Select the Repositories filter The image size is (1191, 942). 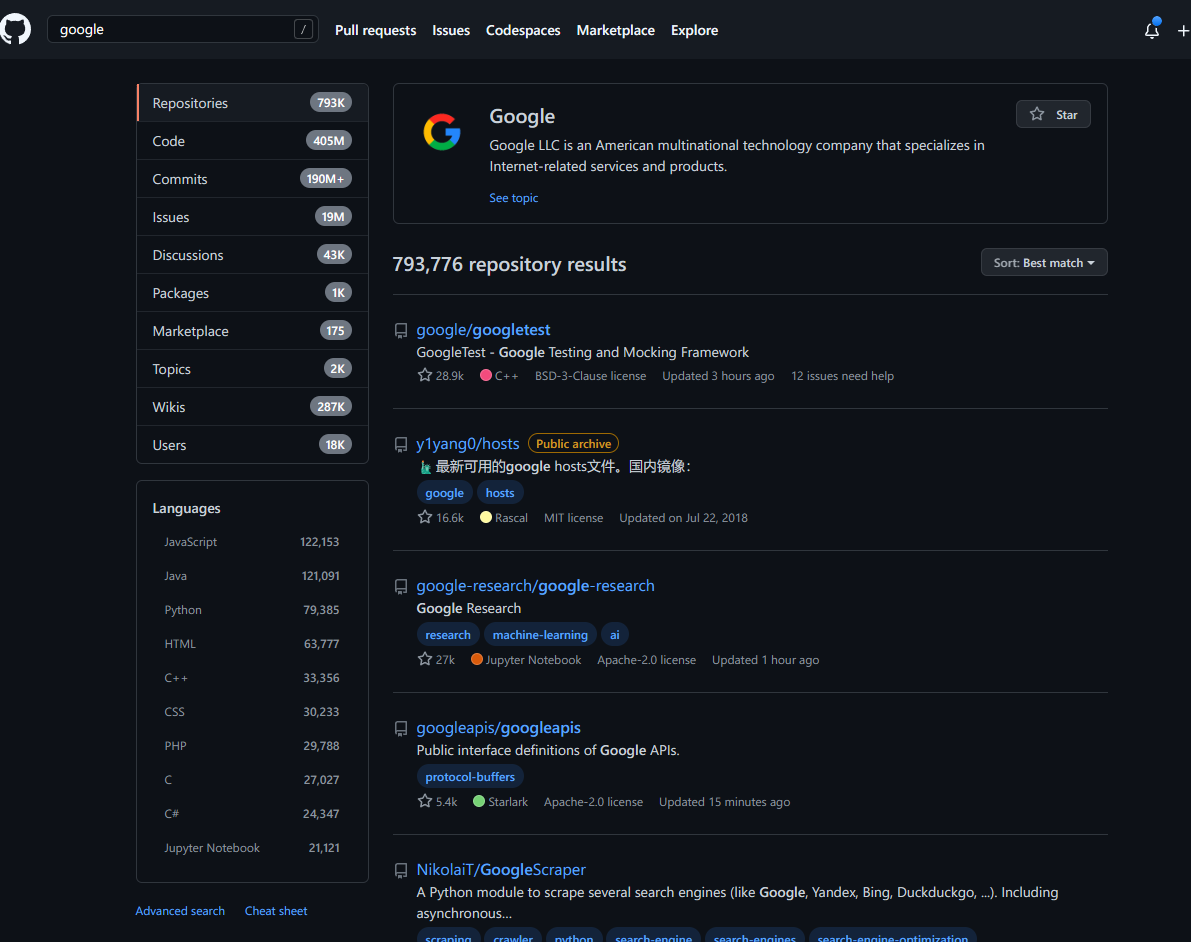tap(252, 103)
